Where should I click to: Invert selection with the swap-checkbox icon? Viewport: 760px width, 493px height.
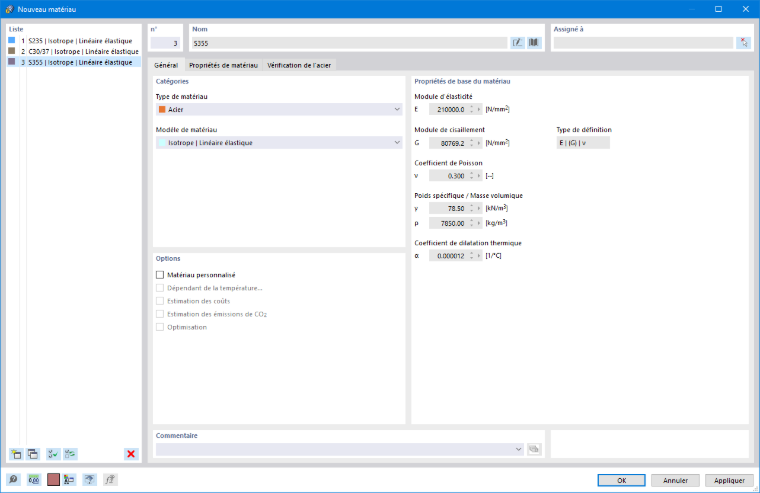point(70,454)
